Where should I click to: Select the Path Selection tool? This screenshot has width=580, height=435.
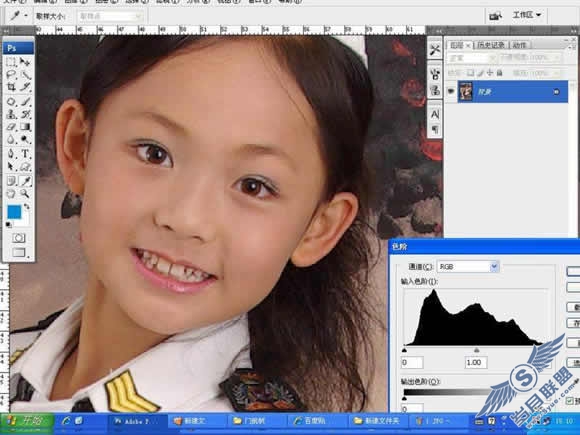(11, 166)
